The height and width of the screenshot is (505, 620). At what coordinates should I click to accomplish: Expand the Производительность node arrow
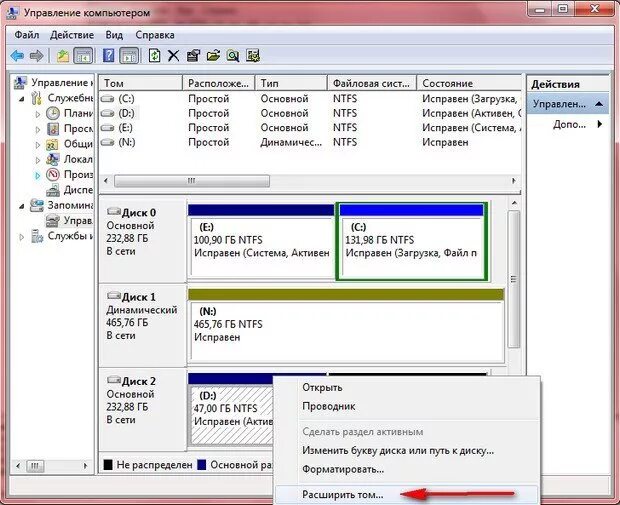pos(38,175)
